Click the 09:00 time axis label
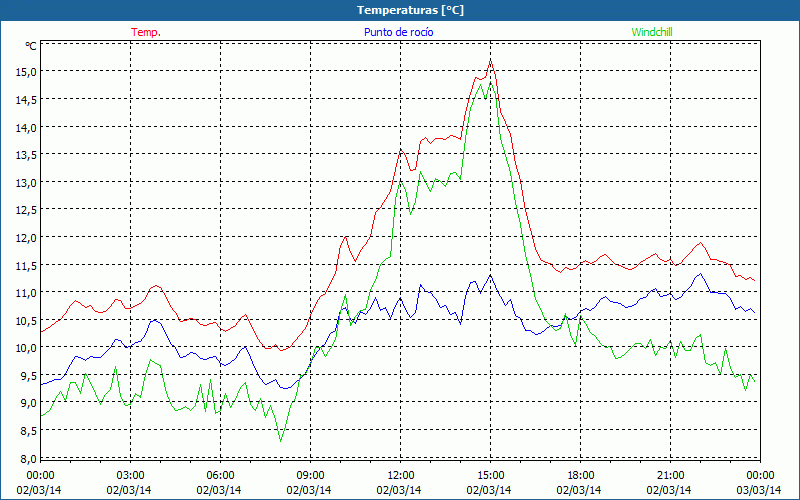Viewport: 800px width, 500px height. click(310, 476)
